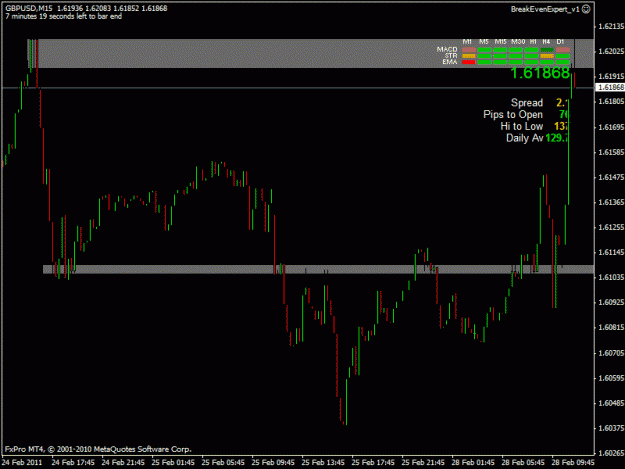Click the 25 Feb 05:45 time axis label
Image resolution: width=625 pixels, height=469 pixels.
click(223, 462)
